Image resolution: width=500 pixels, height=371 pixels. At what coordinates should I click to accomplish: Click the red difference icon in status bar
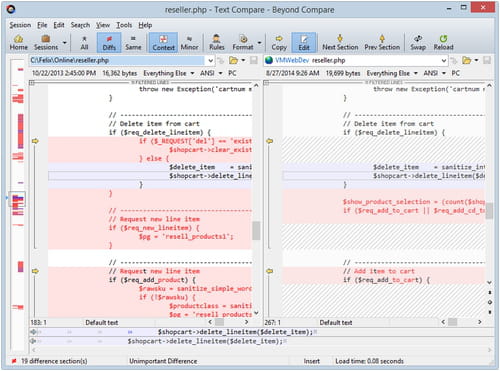pos(14,361)
